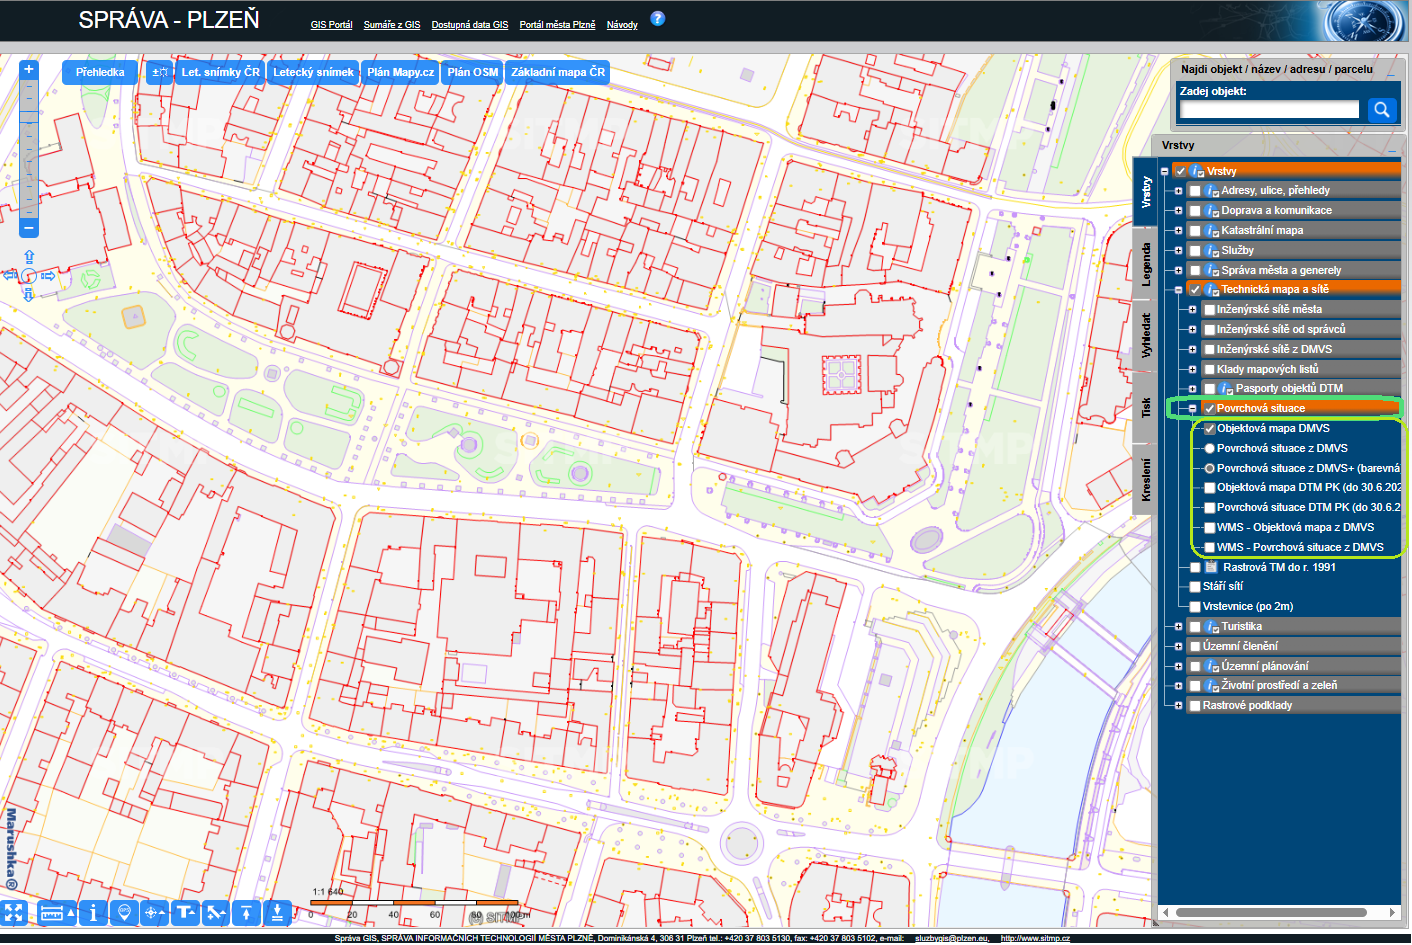Click the upload arrow icon
The image size is (1412, 945).
[x=246, y=912]
